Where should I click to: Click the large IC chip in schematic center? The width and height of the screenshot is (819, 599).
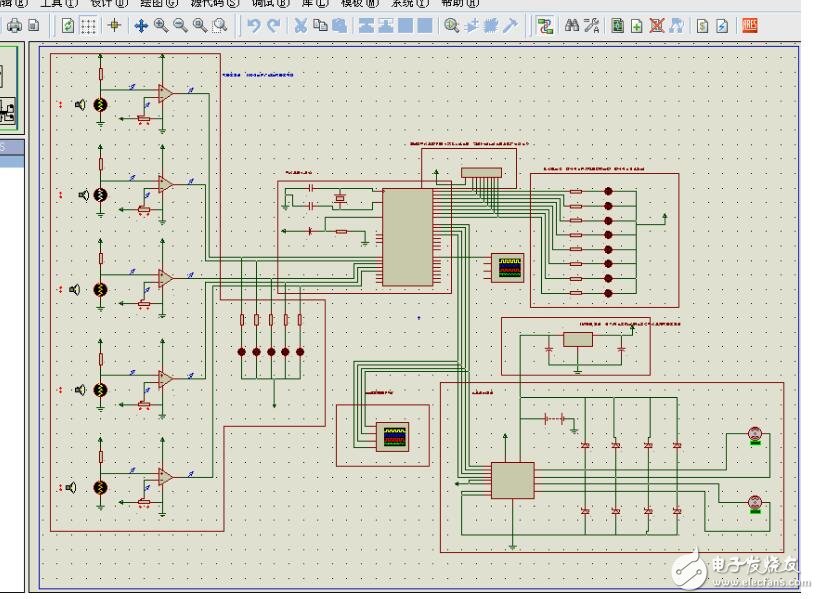pos(407,237)
